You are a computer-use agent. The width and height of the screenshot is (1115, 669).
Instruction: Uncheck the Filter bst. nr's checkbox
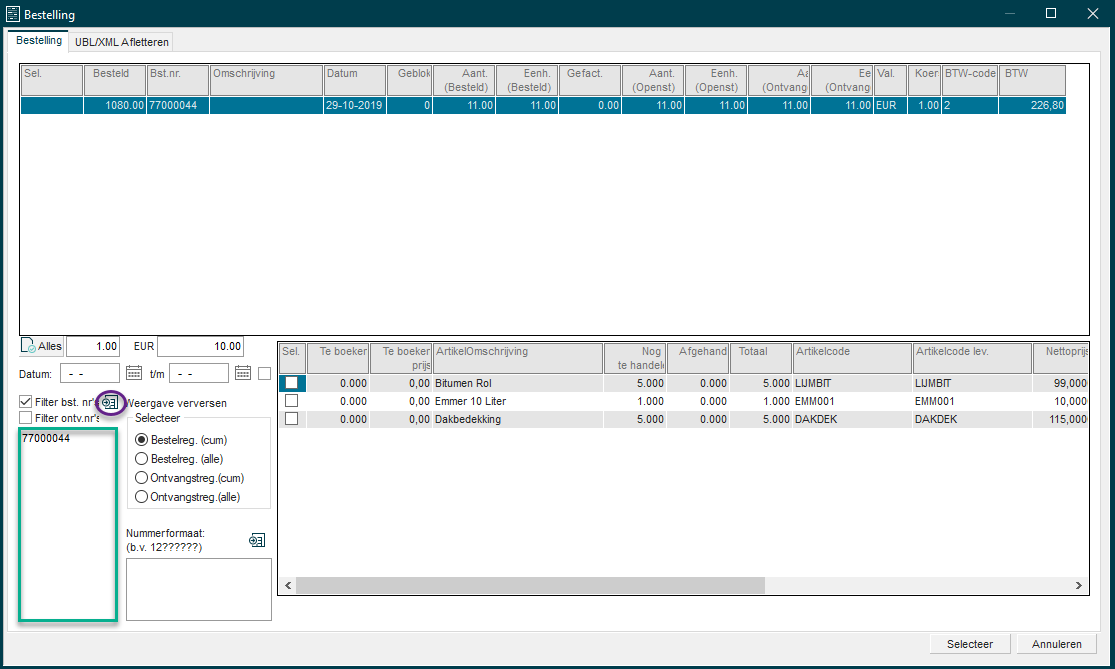point(26,402)
